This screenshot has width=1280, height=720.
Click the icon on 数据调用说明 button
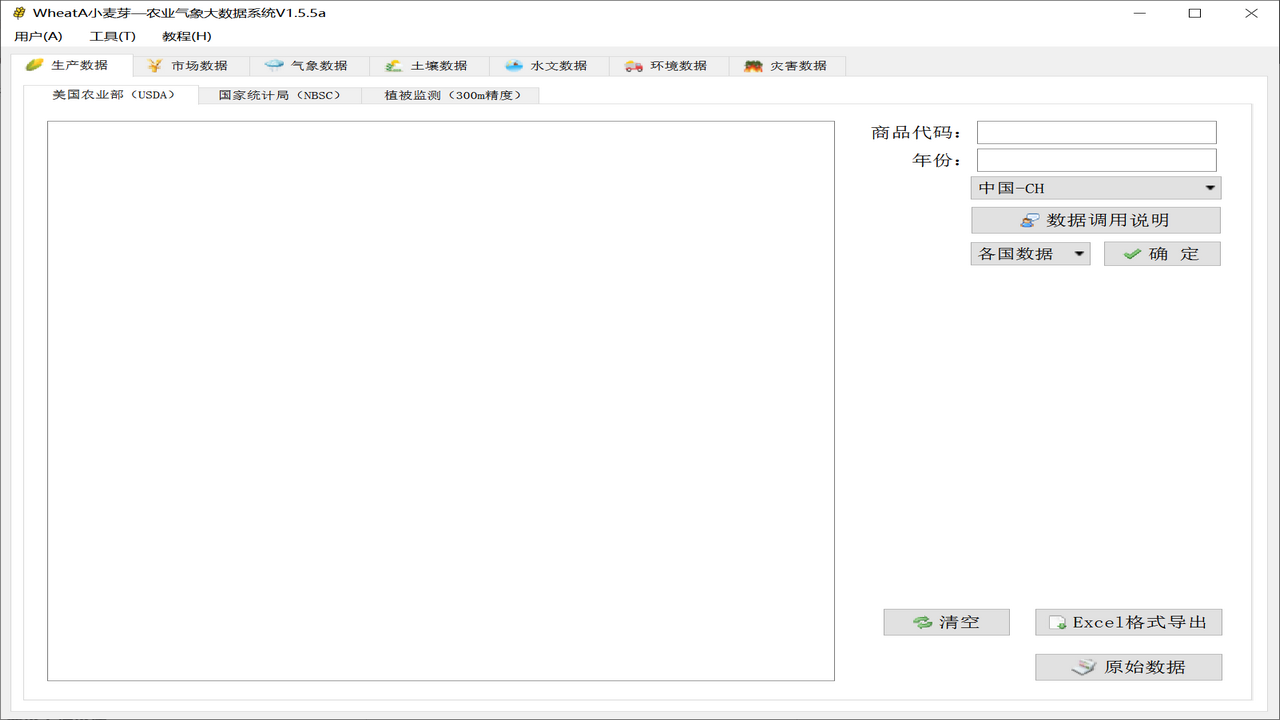[1030, 220]
